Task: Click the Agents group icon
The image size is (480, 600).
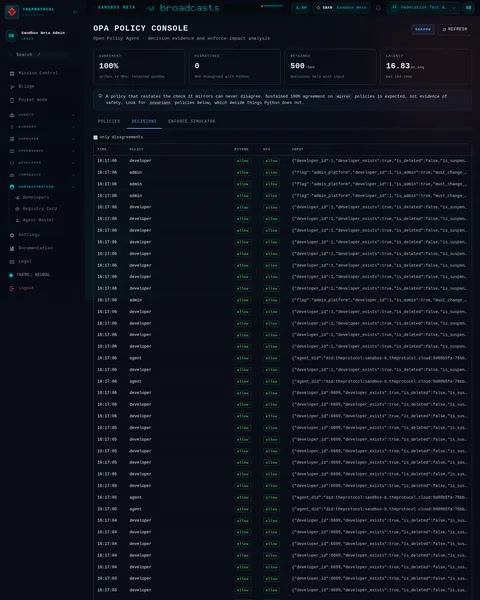Action: coord(12,115)
